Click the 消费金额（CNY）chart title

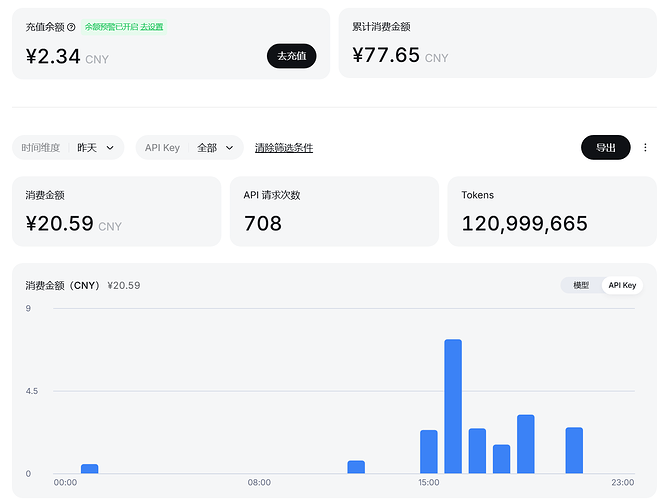pyautogui.click(x=62, y=285)
